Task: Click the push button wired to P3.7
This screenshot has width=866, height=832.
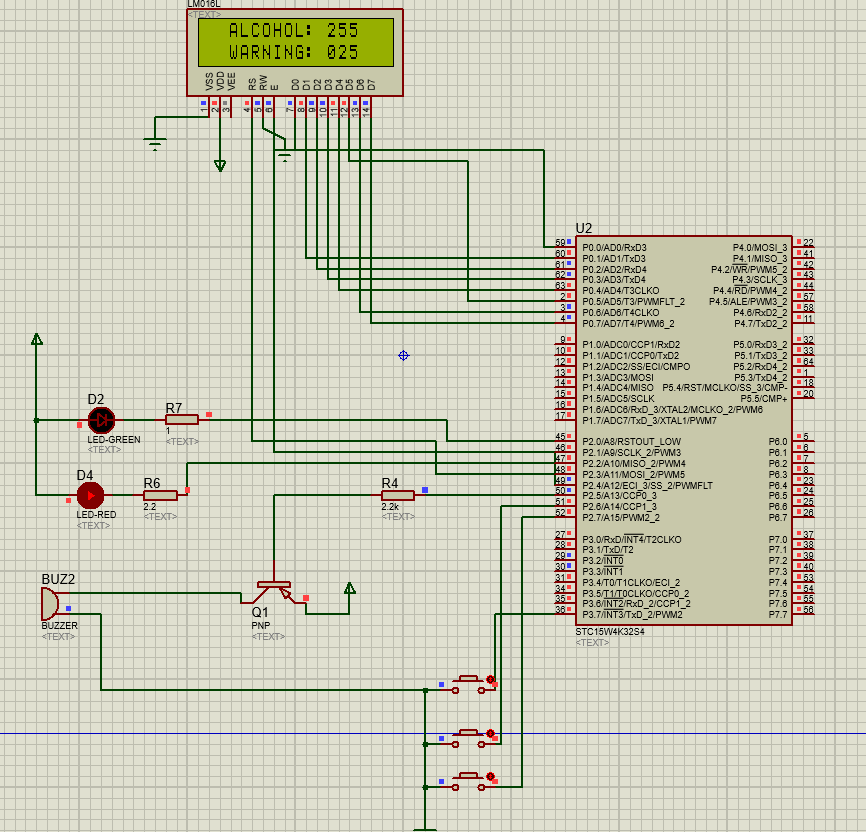Action: coord(468,684)
